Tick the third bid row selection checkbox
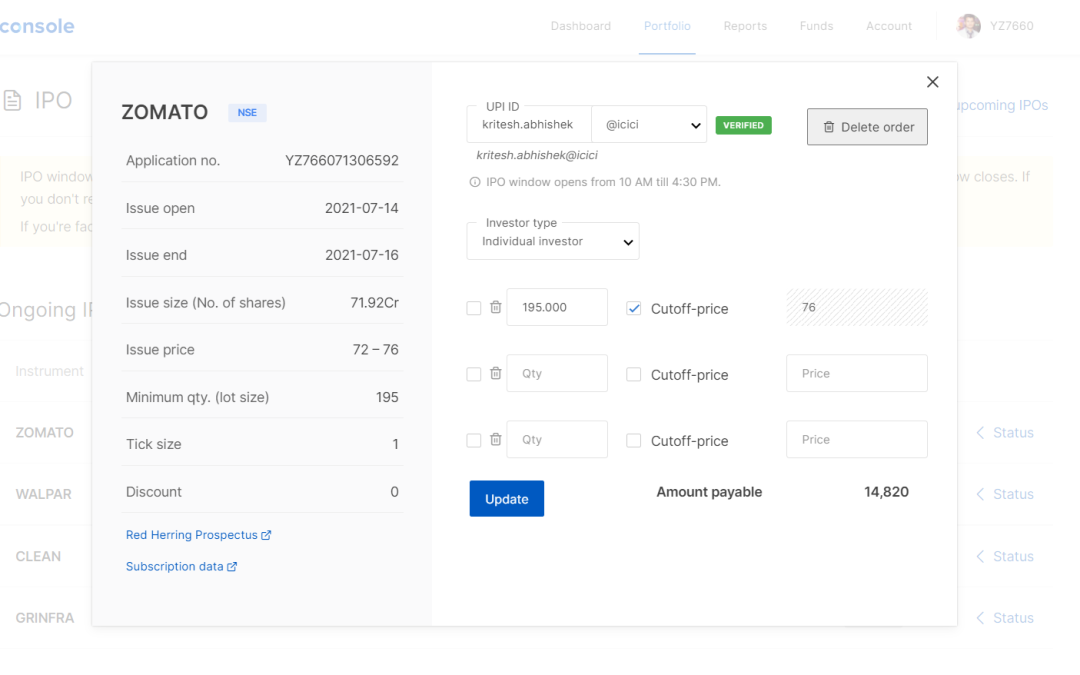The width and height of the screenshot is (1080, 675). click(x=474, y=440)
